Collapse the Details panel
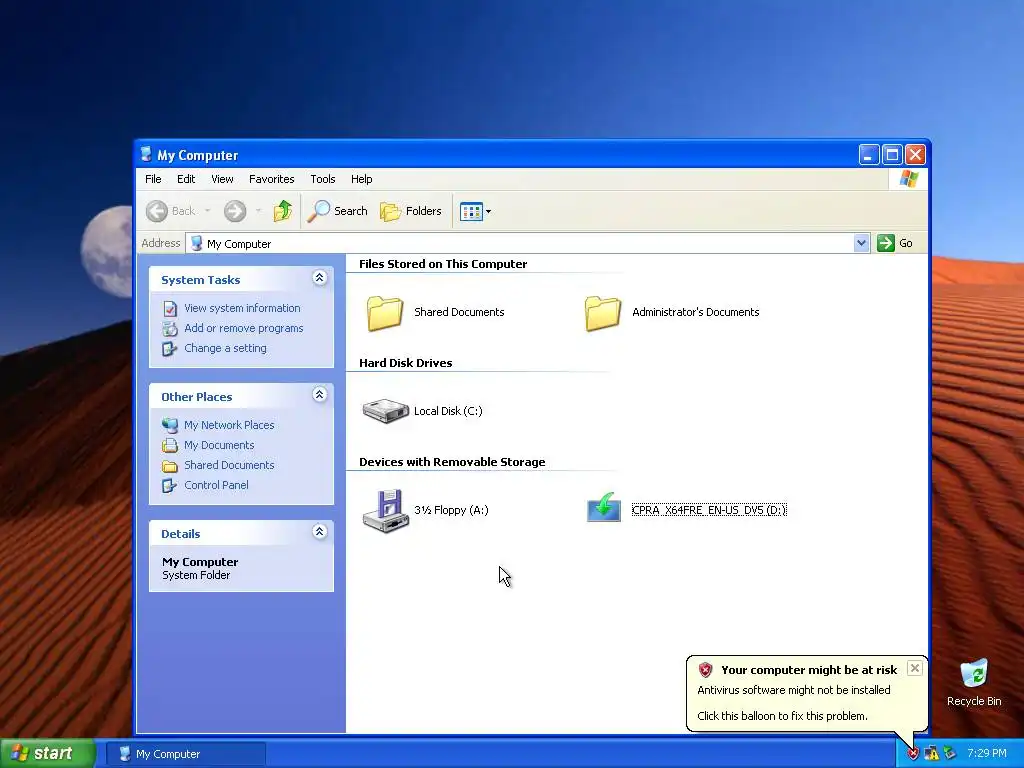The image size is (1024, 768). click(x=319, y=532)
